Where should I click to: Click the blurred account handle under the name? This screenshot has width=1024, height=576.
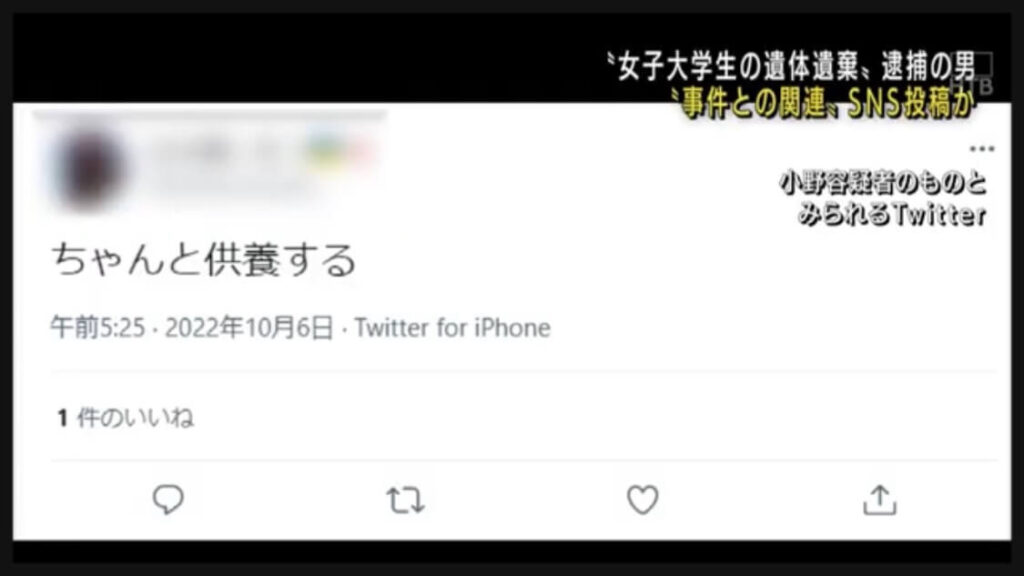pos(229,184)
